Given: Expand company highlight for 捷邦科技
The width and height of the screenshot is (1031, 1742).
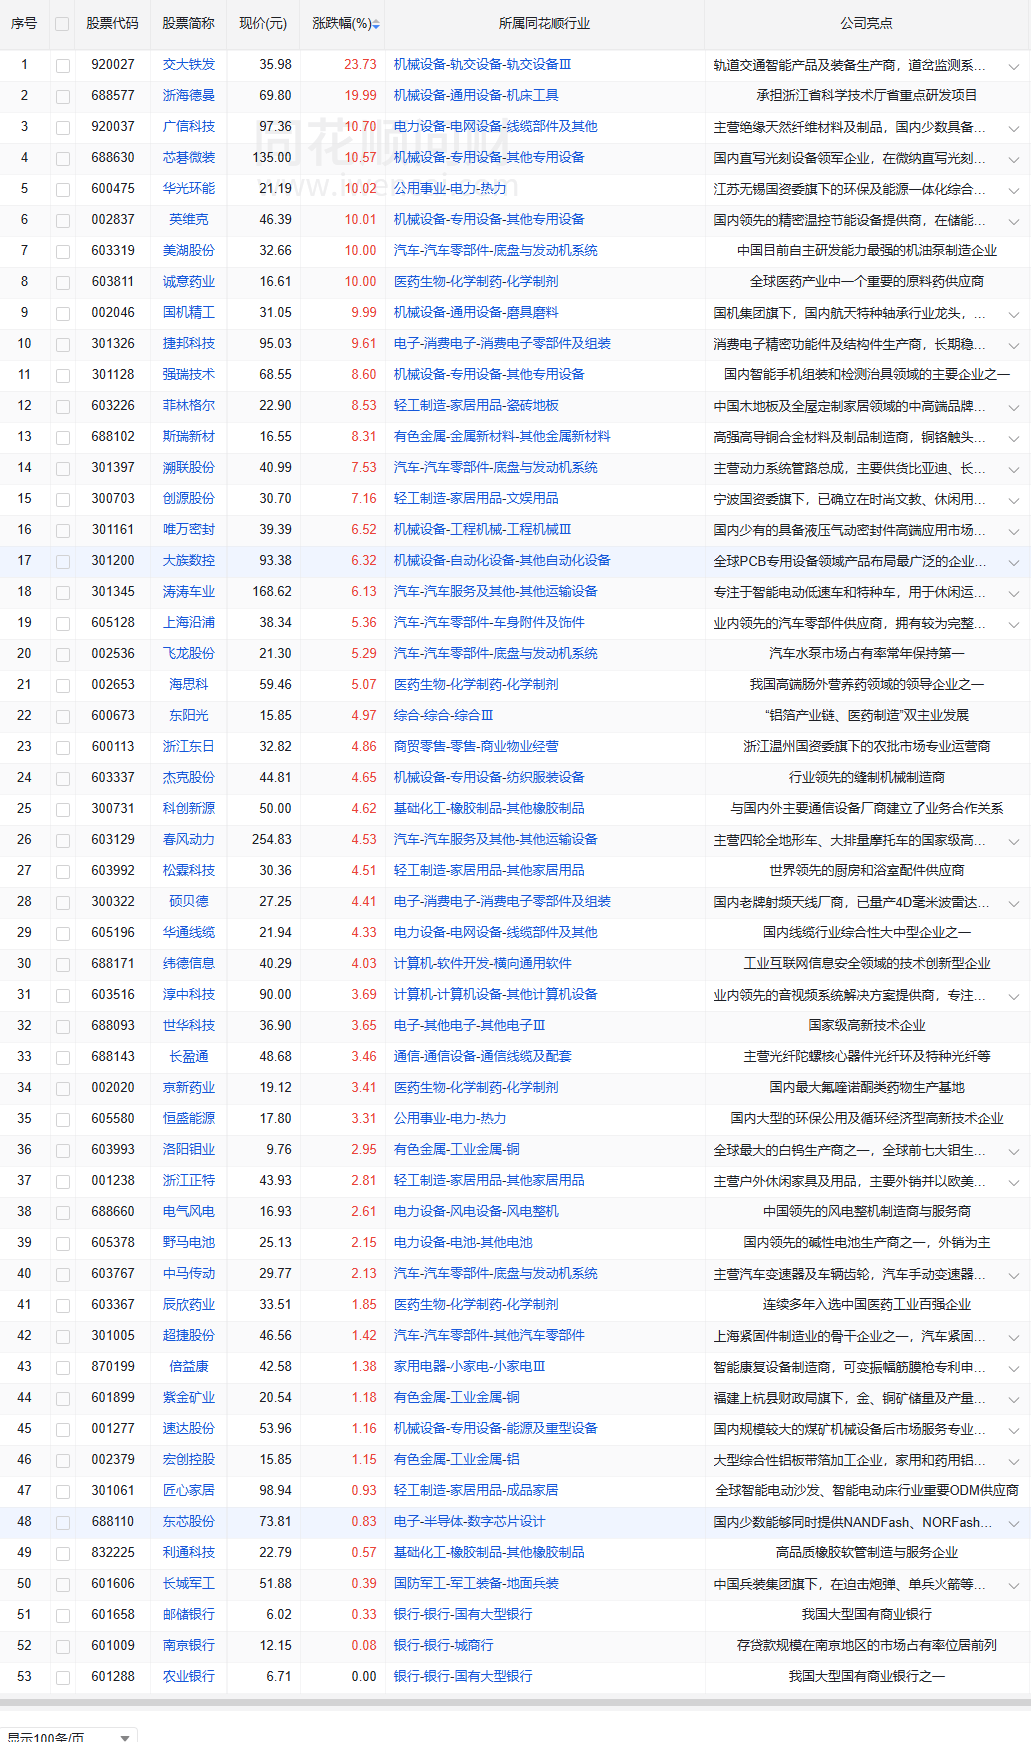Looking at the screenshot, I should pyautogui.click(x=1013, y=346).
